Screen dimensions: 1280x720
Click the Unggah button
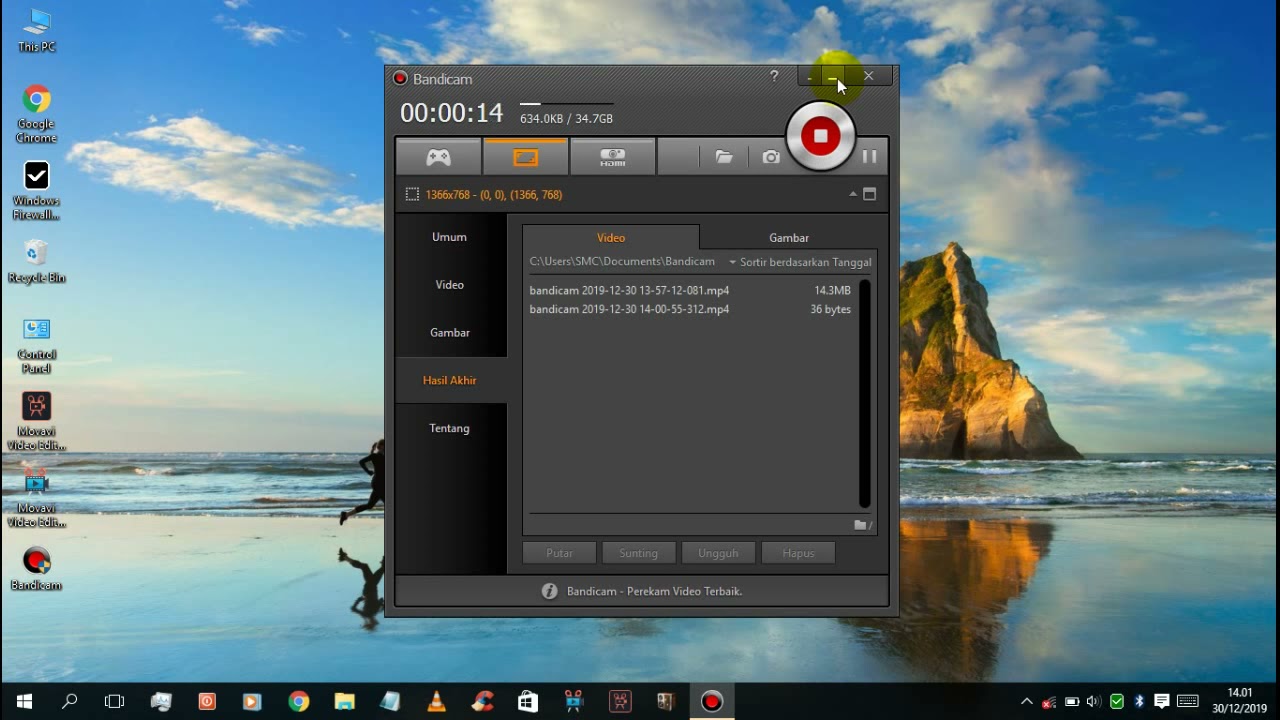click(x=718, y=553)
